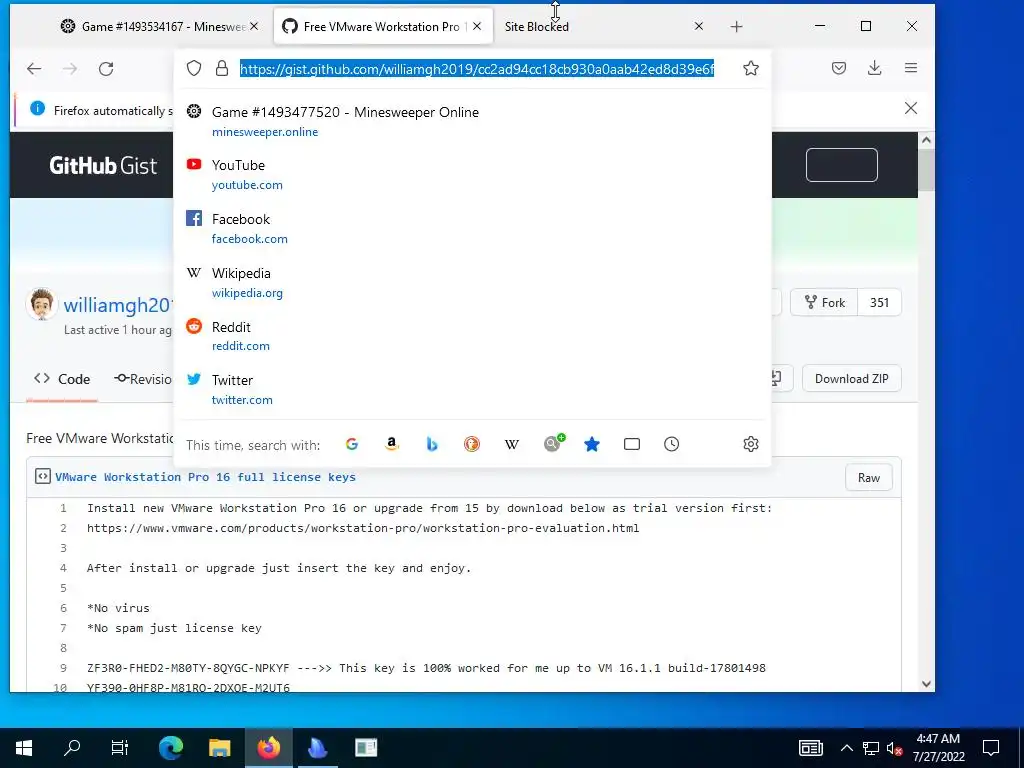Search this time with Amazon icon

[x=392, y=444]
